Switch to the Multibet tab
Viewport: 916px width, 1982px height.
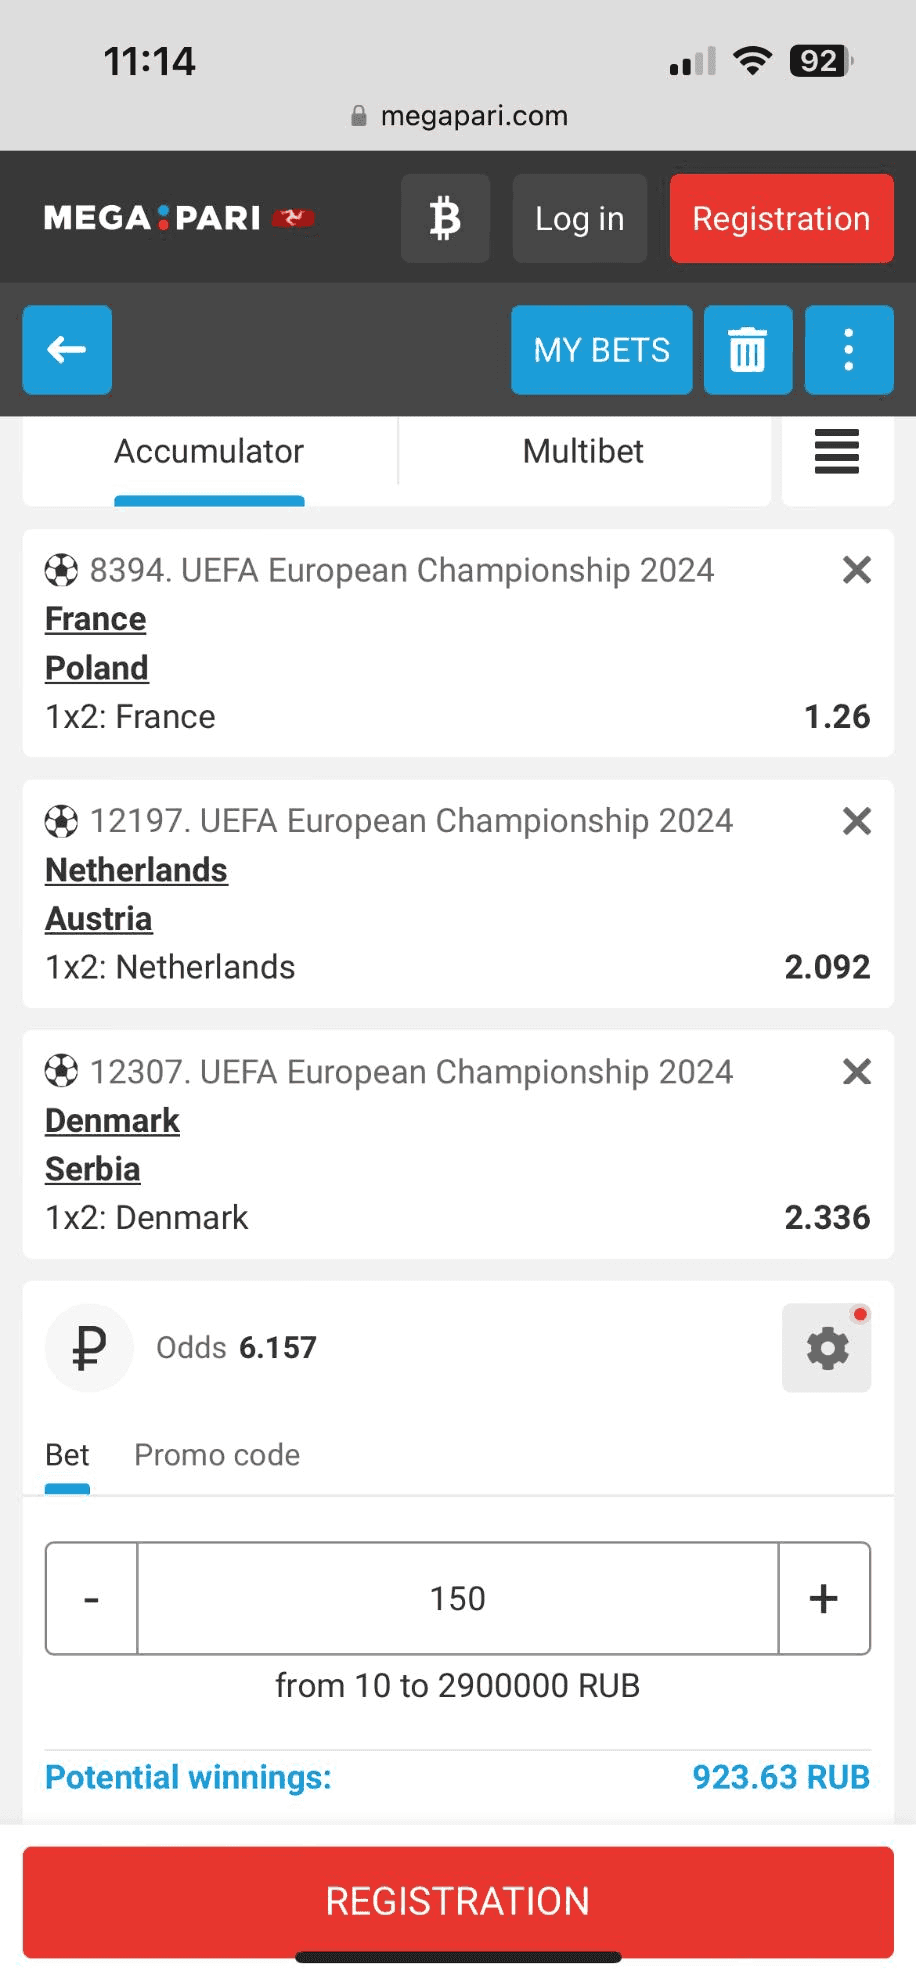(583, 452)
